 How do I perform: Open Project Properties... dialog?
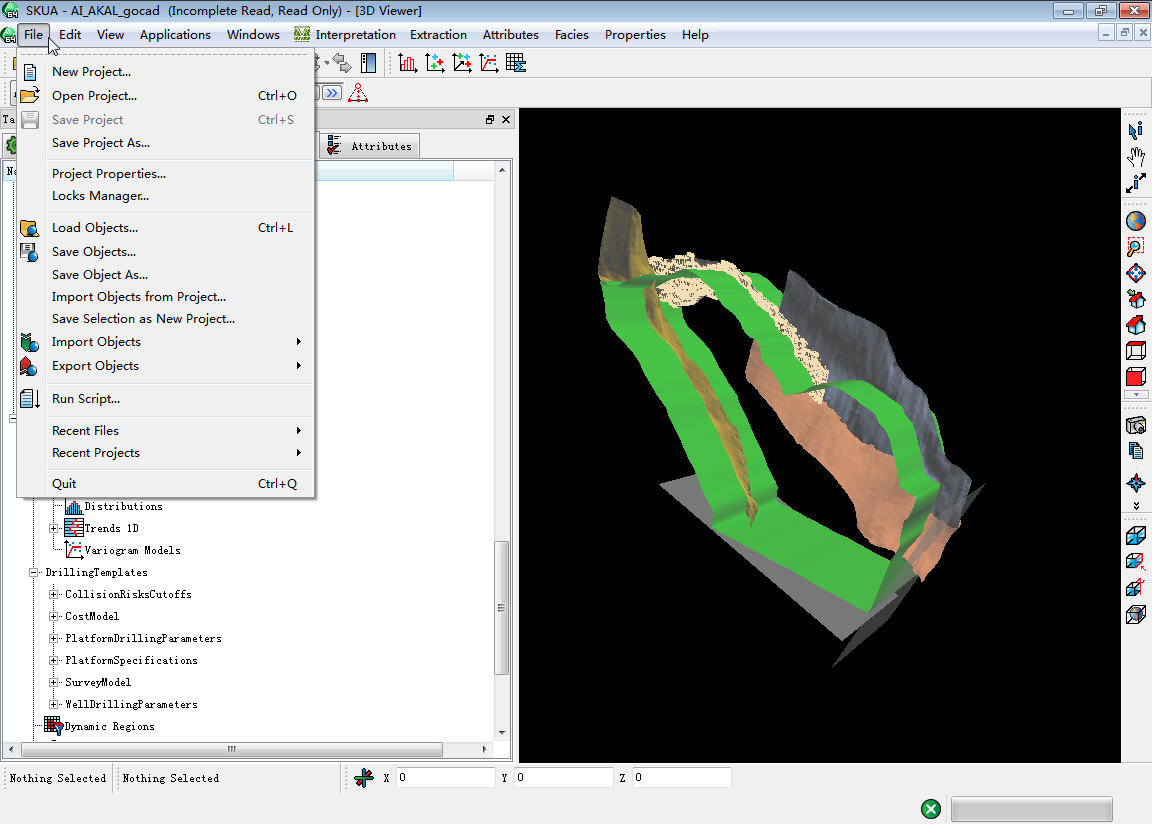[166, 173]
